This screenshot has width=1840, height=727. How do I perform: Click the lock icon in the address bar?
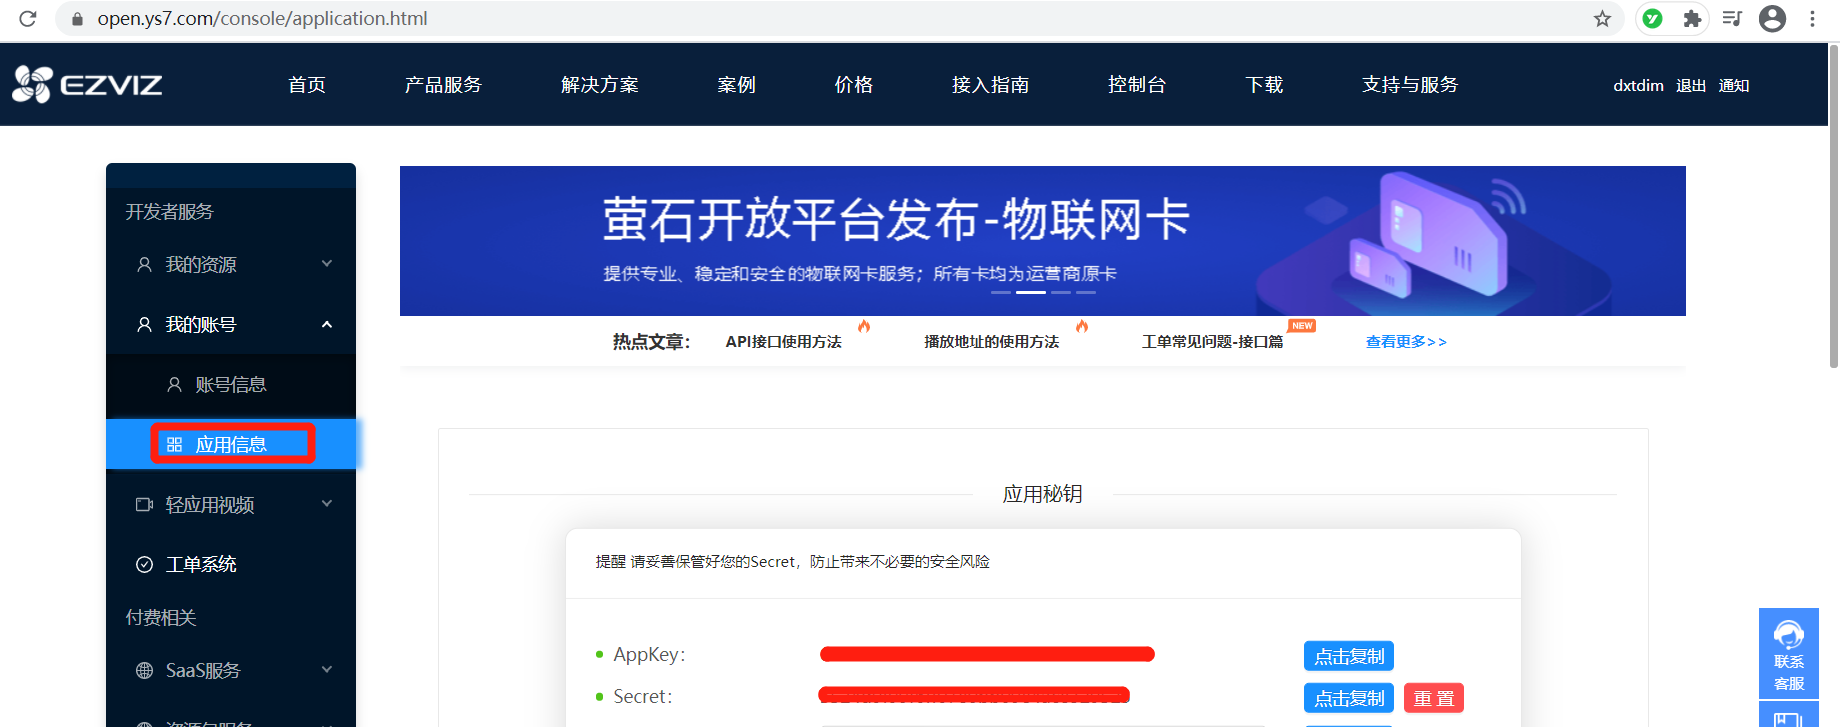pyautogui.click(x=77, y=19)
